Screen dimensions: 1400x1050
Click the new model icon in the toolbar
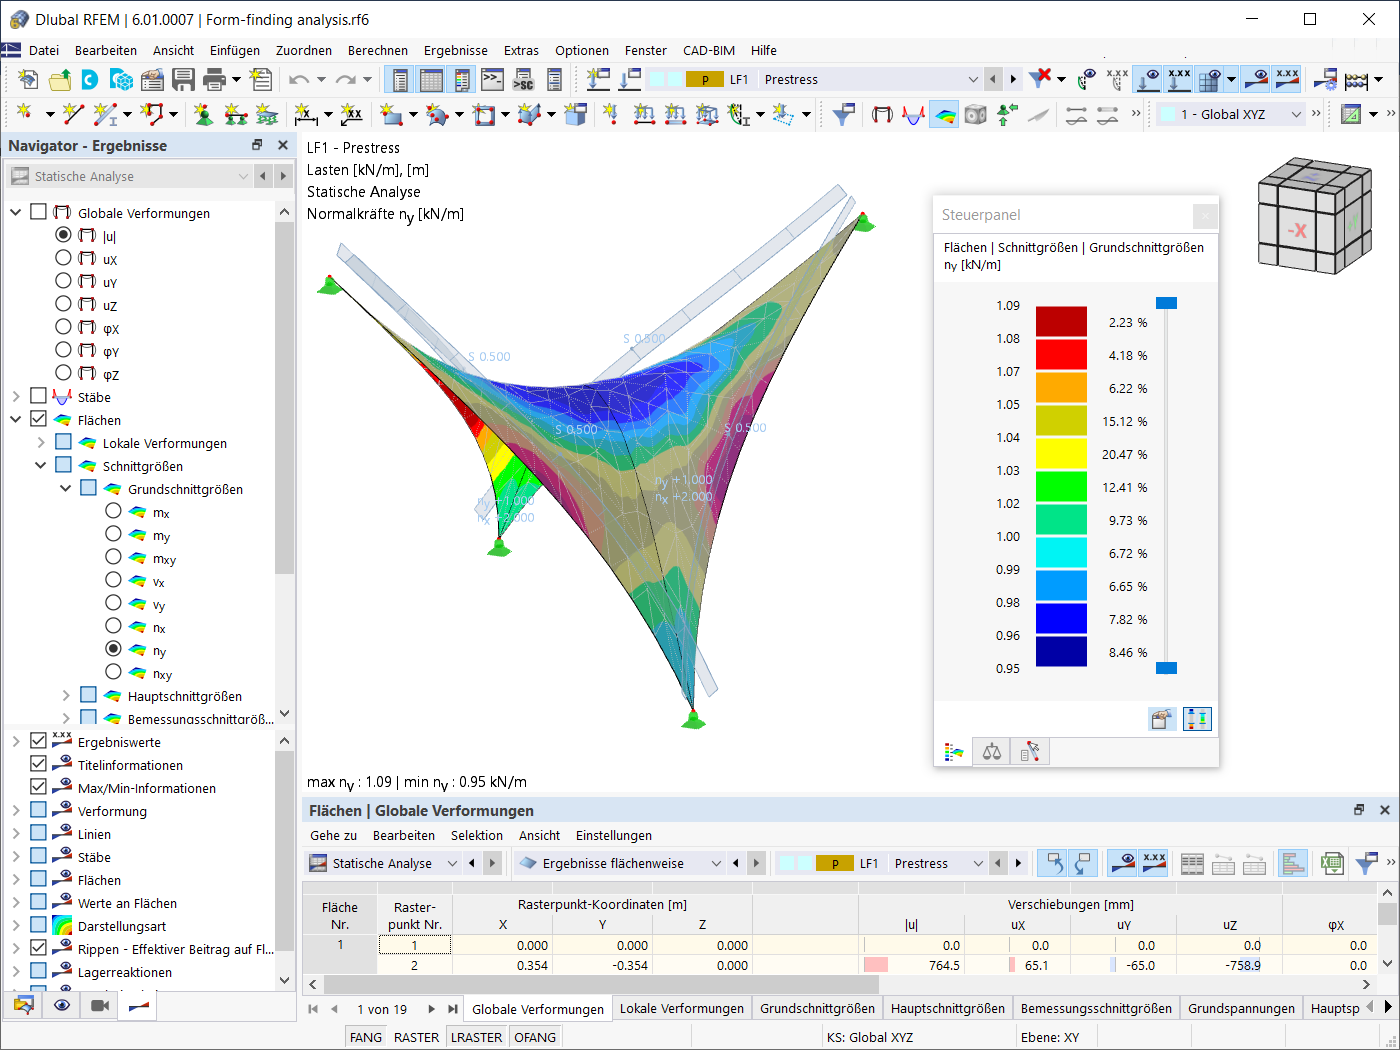point(28,80)
